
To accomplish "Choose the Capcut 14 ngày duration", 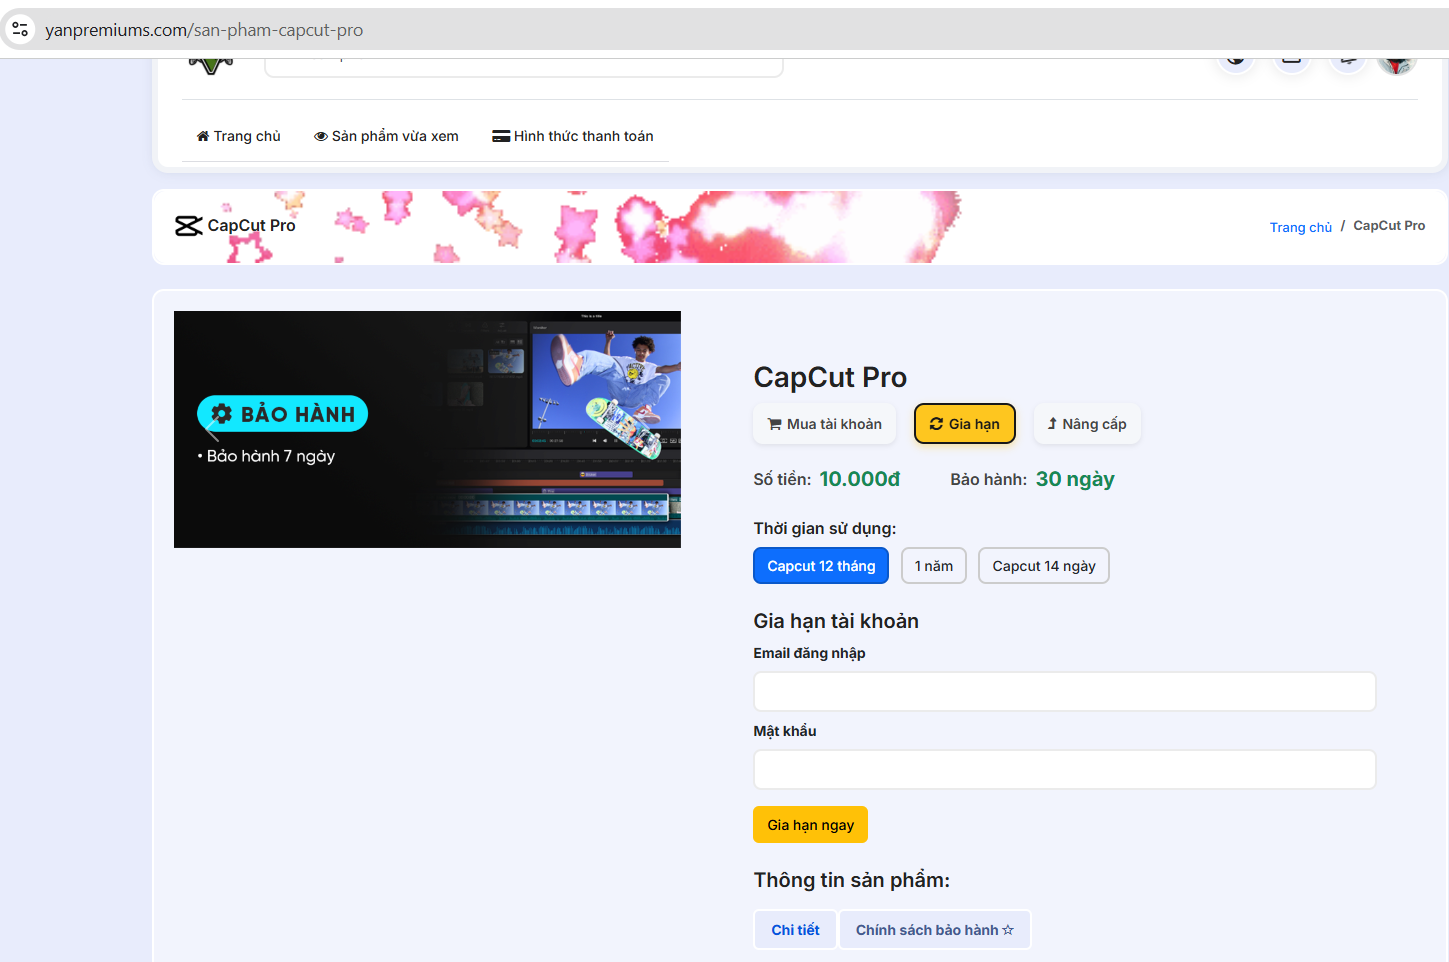I will (1043, 566).
